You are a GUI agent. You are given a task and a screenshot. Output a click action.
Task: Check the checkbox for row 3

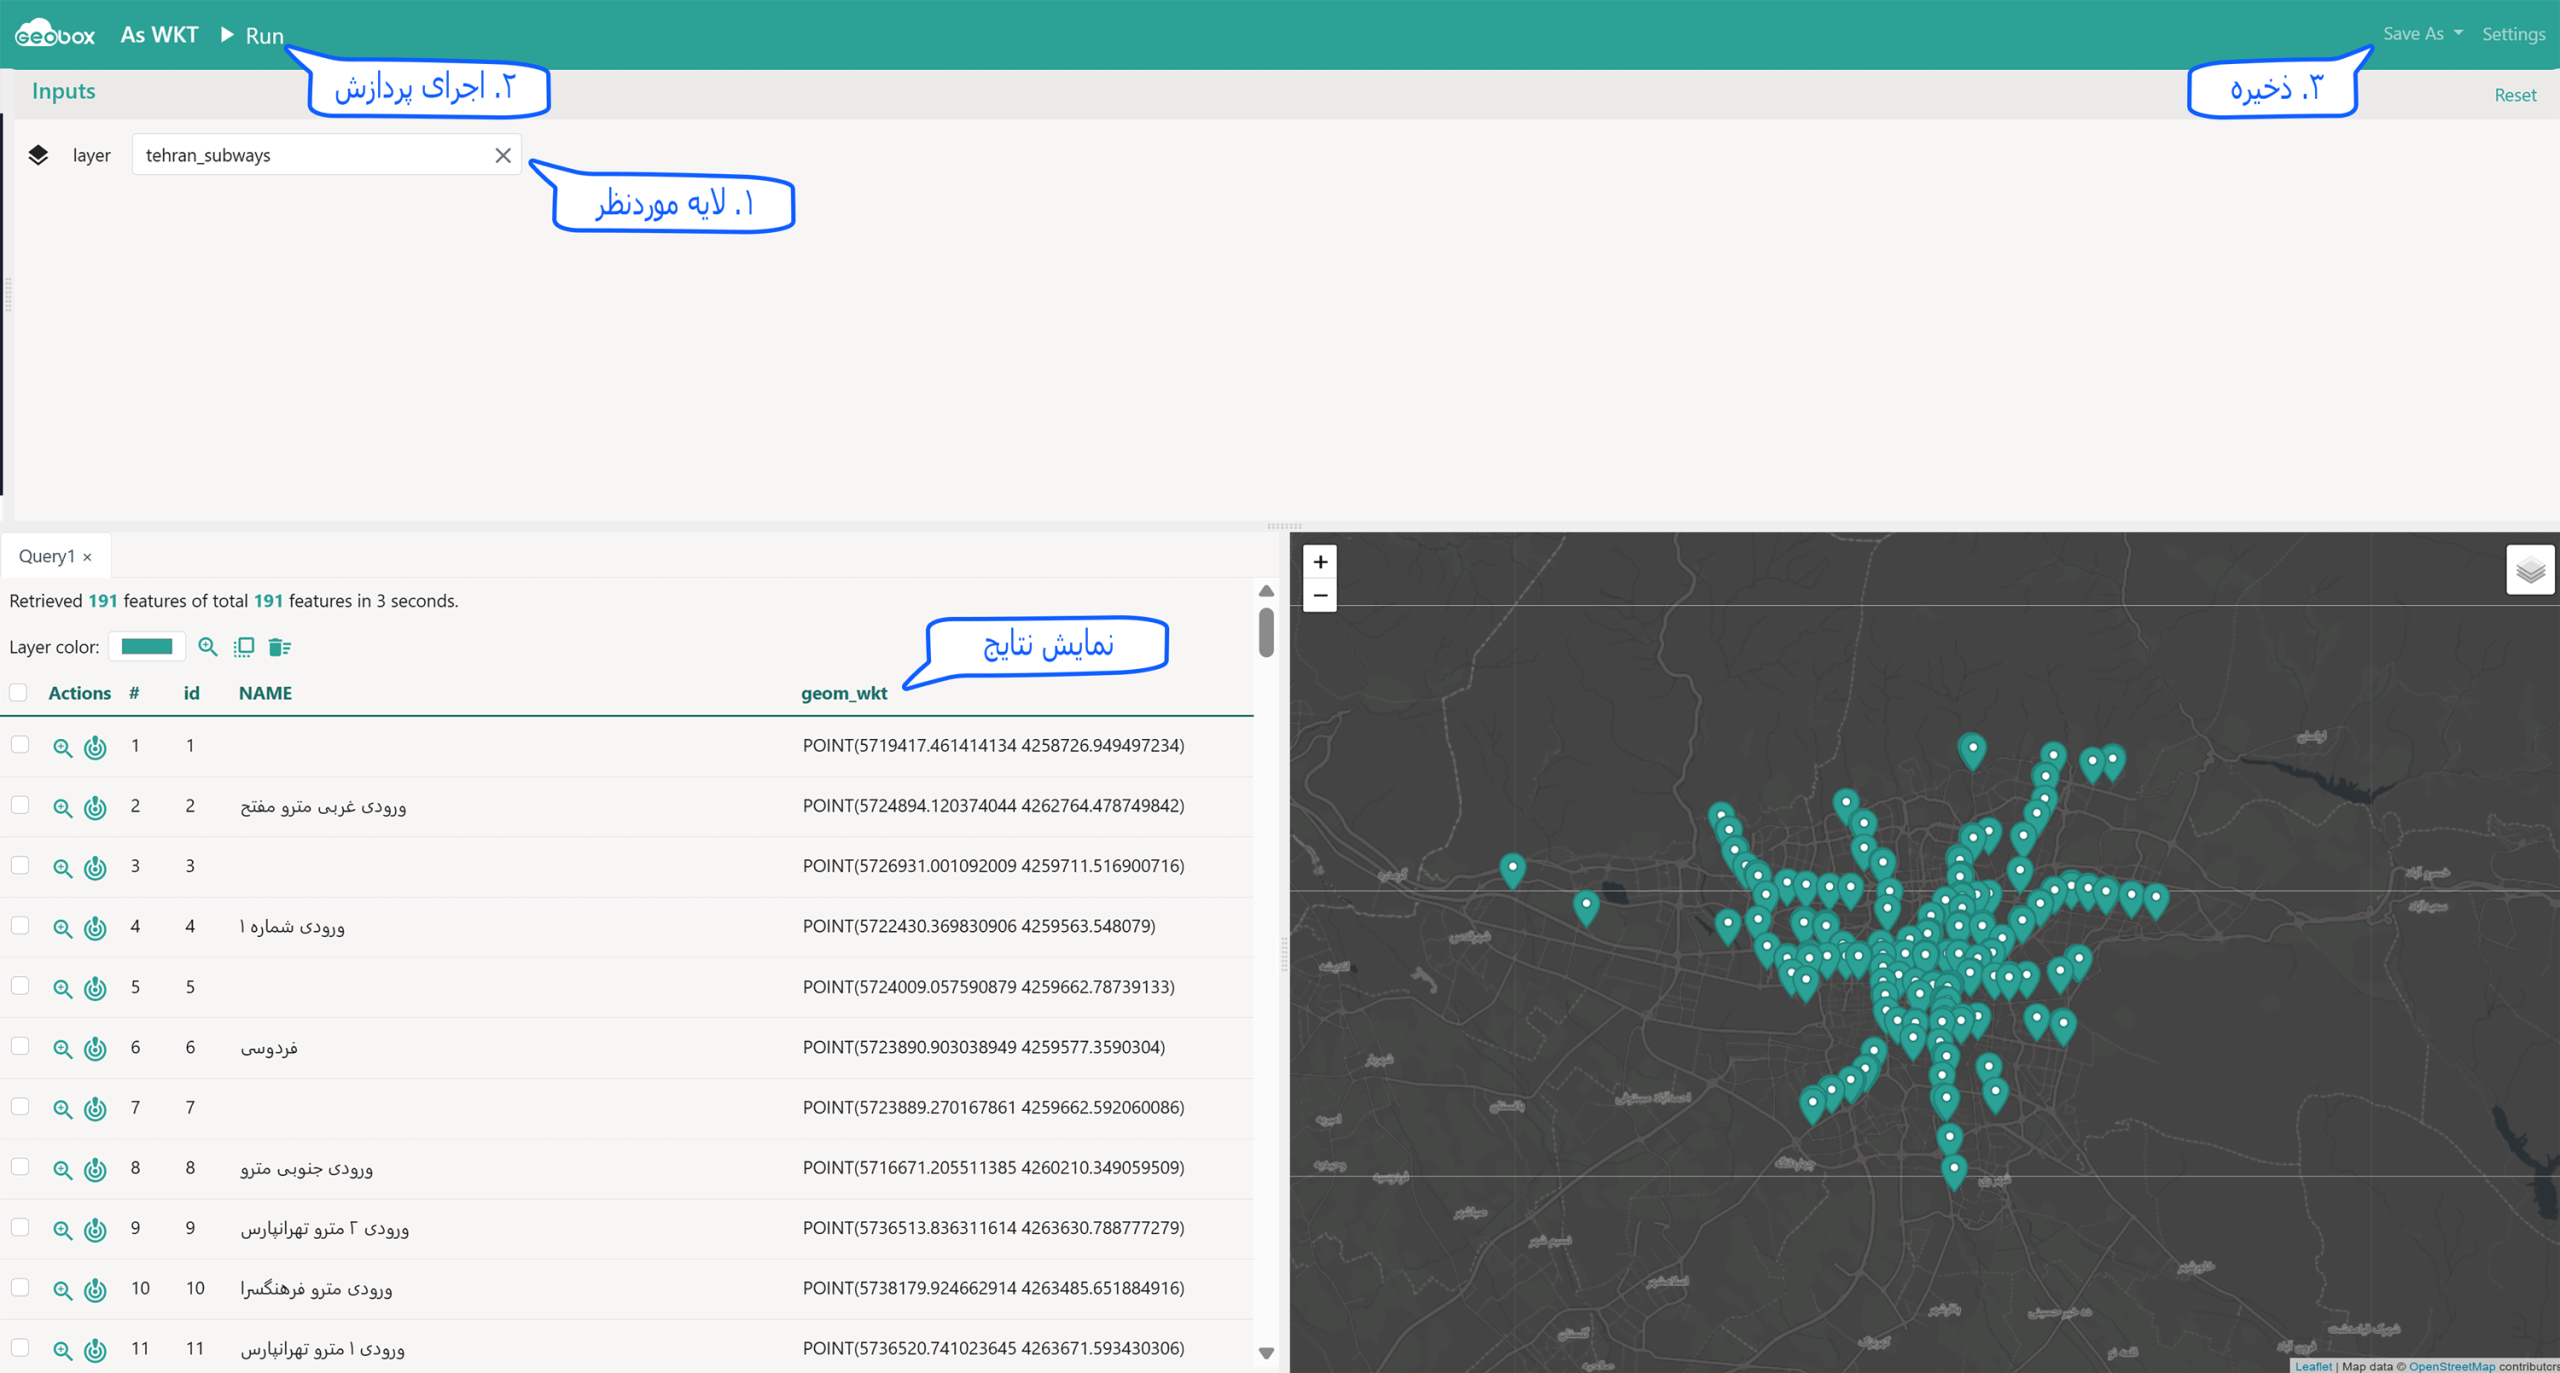pos(20,864)
